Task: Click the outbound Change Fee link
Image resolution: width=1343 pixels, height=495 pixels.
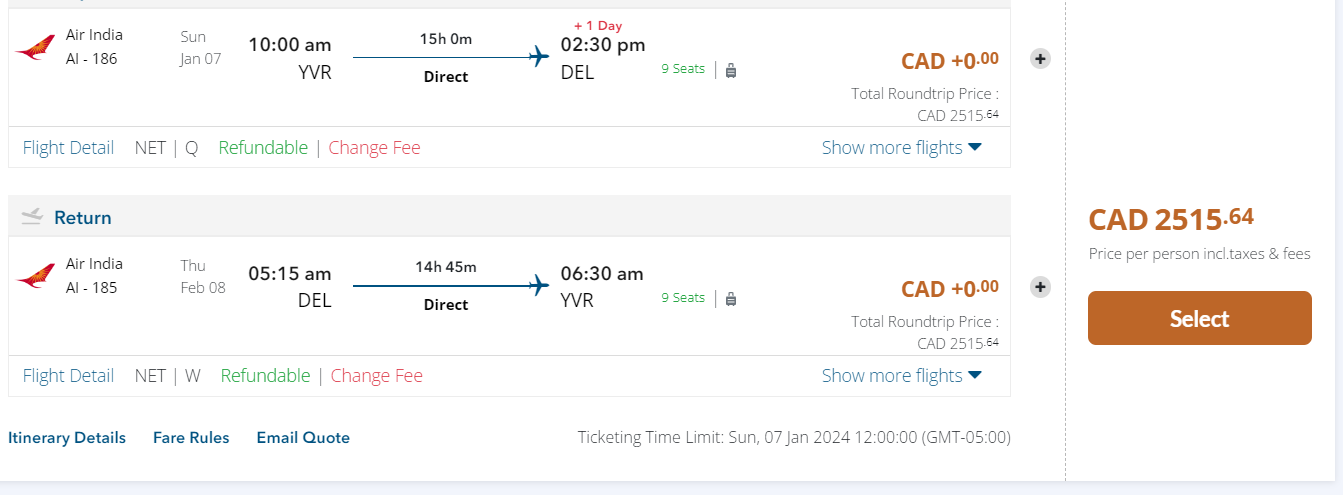Action: click(x=374, y=148)
